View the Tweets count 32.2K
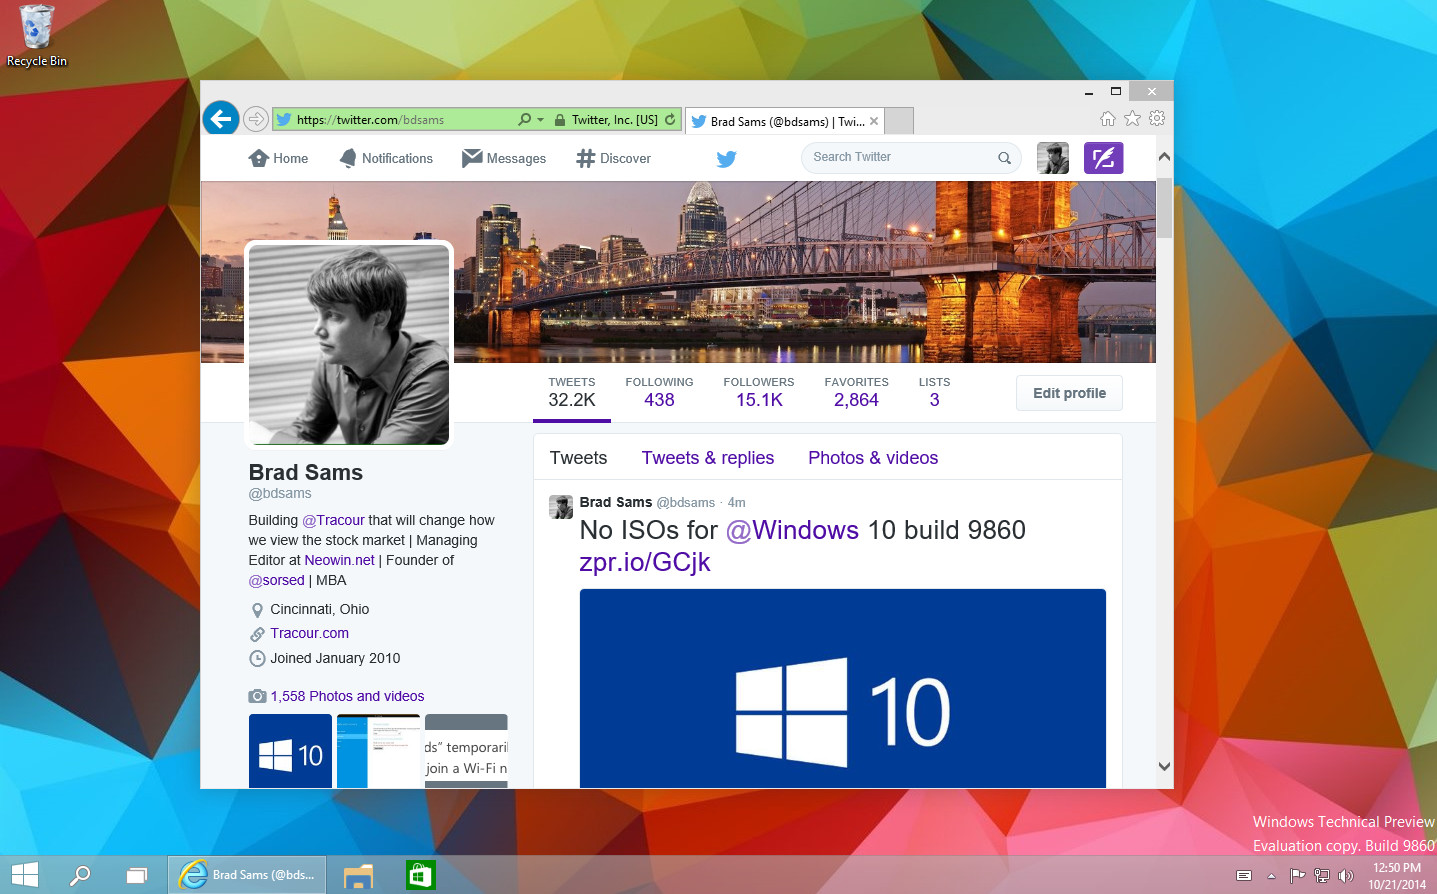Screen dimensions: 1437x894 point(572,392)
